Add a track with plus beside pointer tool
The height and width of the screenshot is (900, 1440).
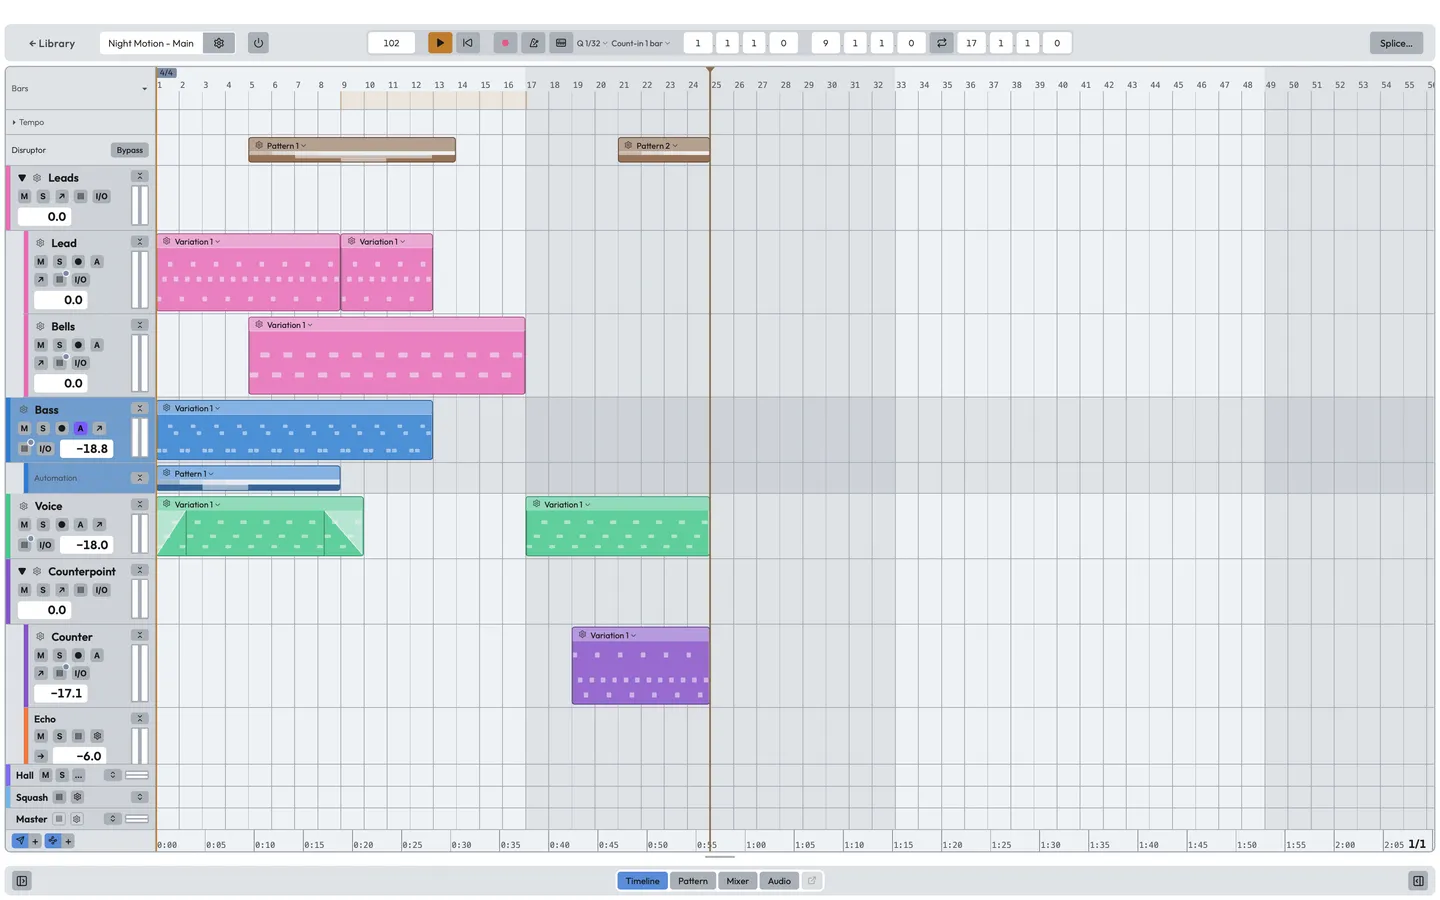pos(35,841)
